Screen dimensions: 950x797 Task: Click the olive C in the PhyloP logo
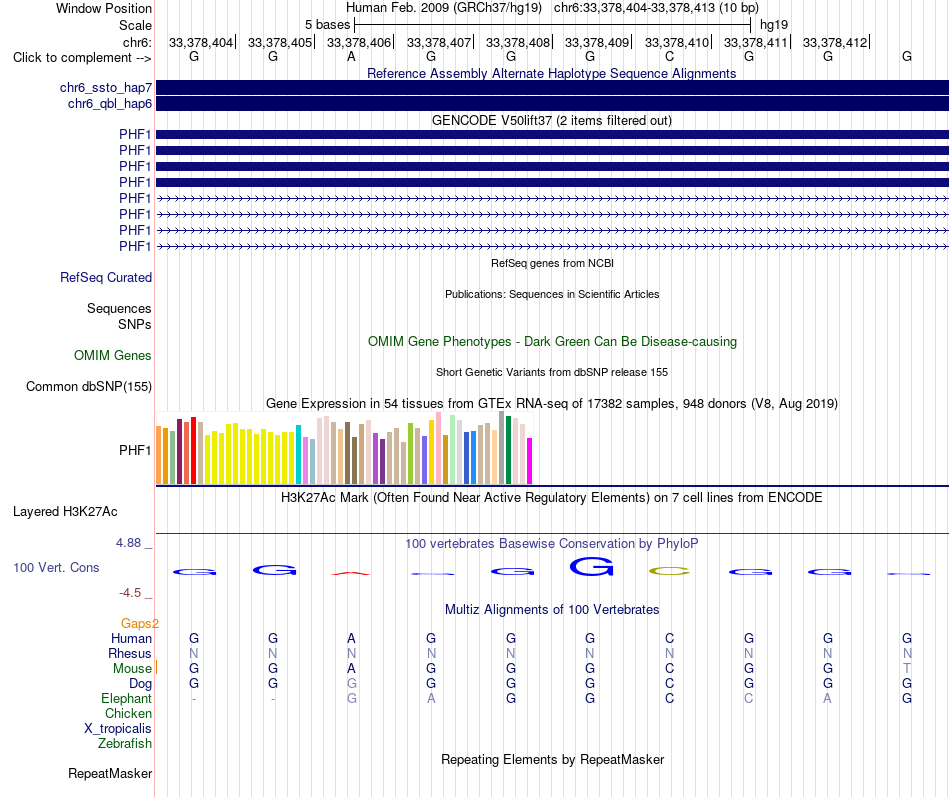coord(669,571)
